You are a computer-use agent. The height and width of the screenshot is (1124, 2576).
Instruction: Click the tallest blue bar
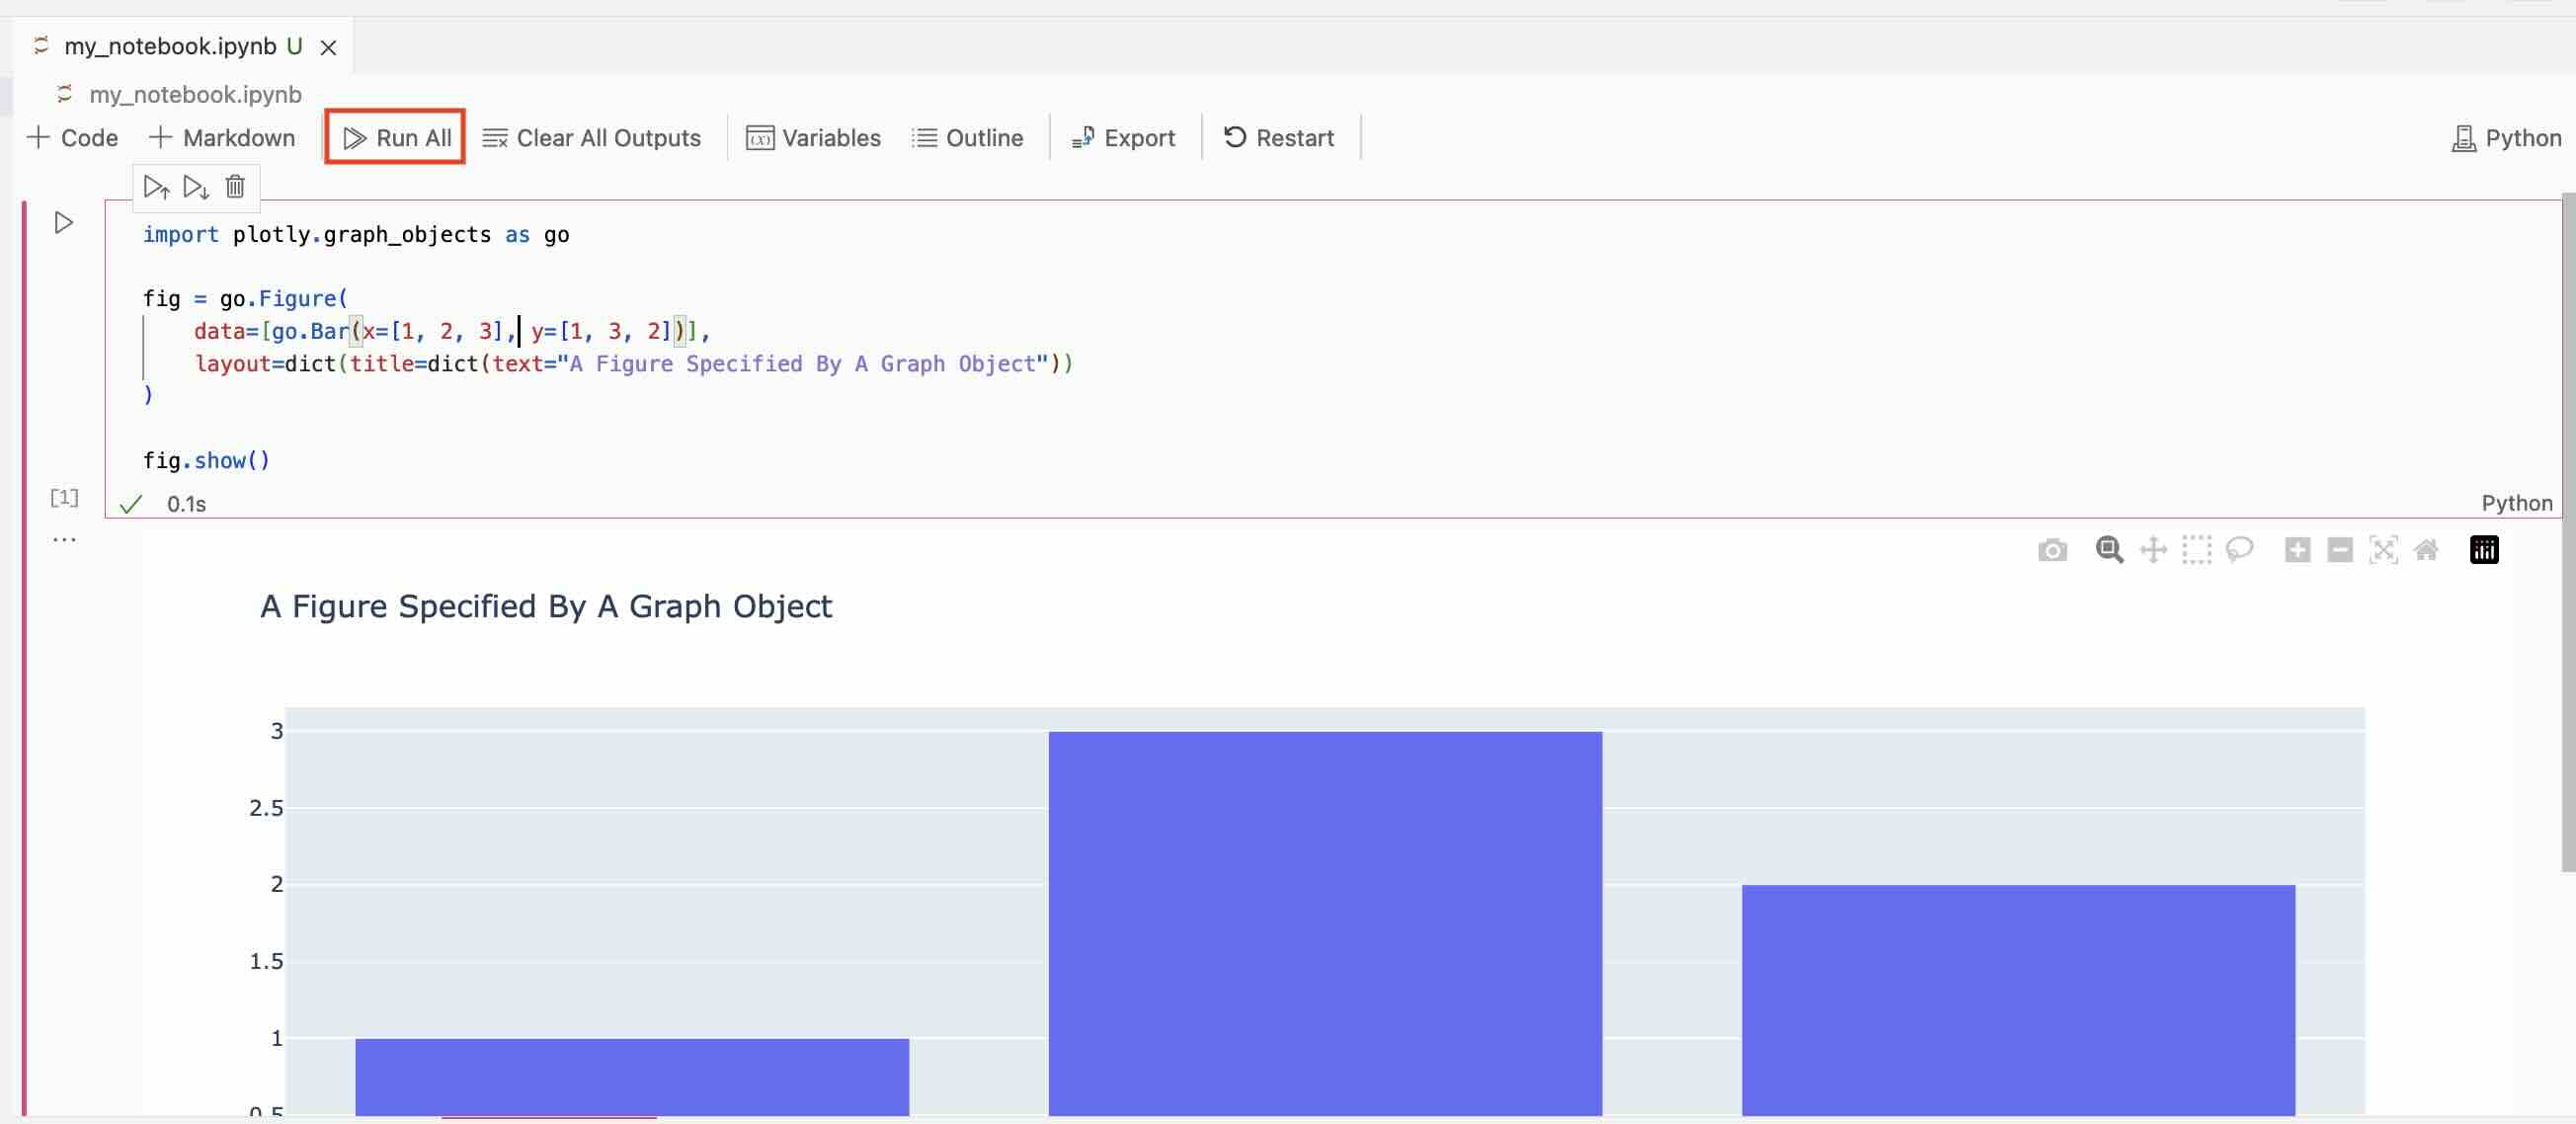pos(1324,920)
